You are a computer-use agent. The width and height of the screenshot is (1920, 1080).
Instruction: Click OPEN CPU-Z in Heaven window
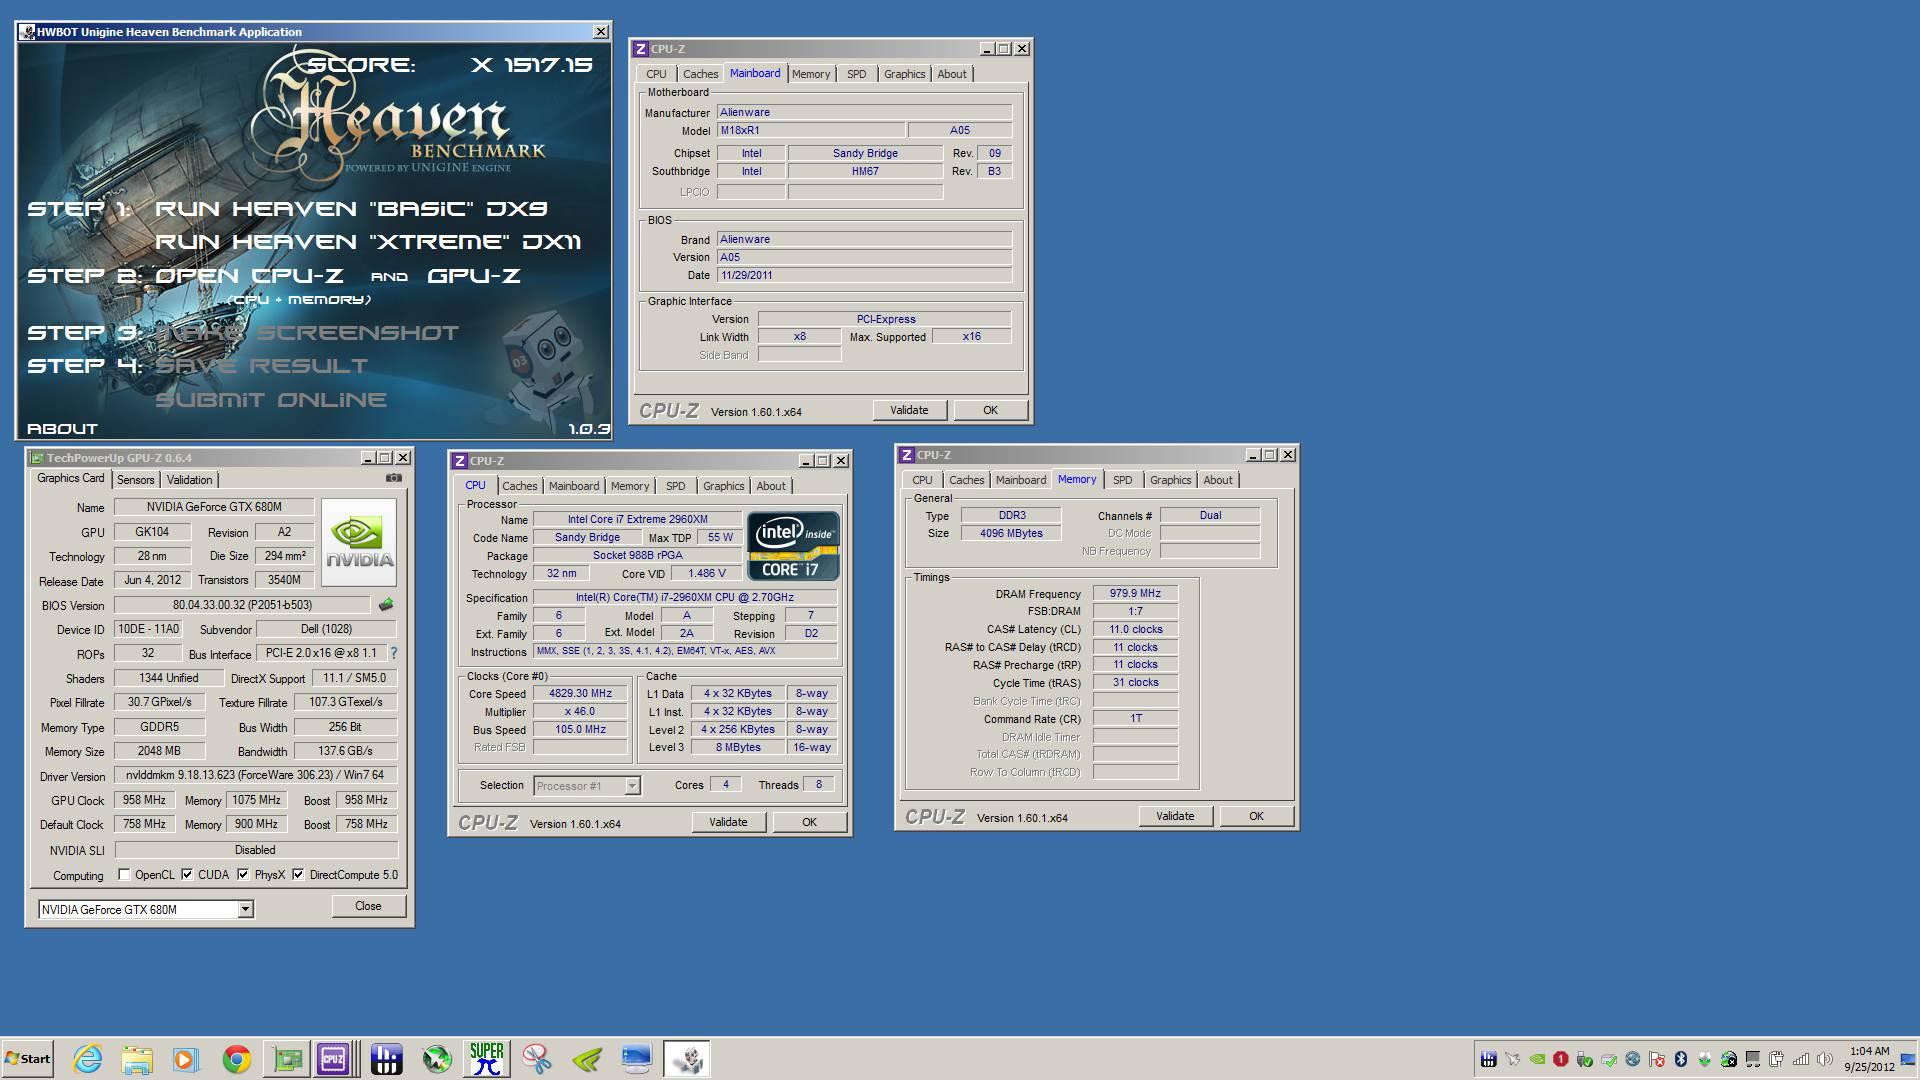(249, 276)
